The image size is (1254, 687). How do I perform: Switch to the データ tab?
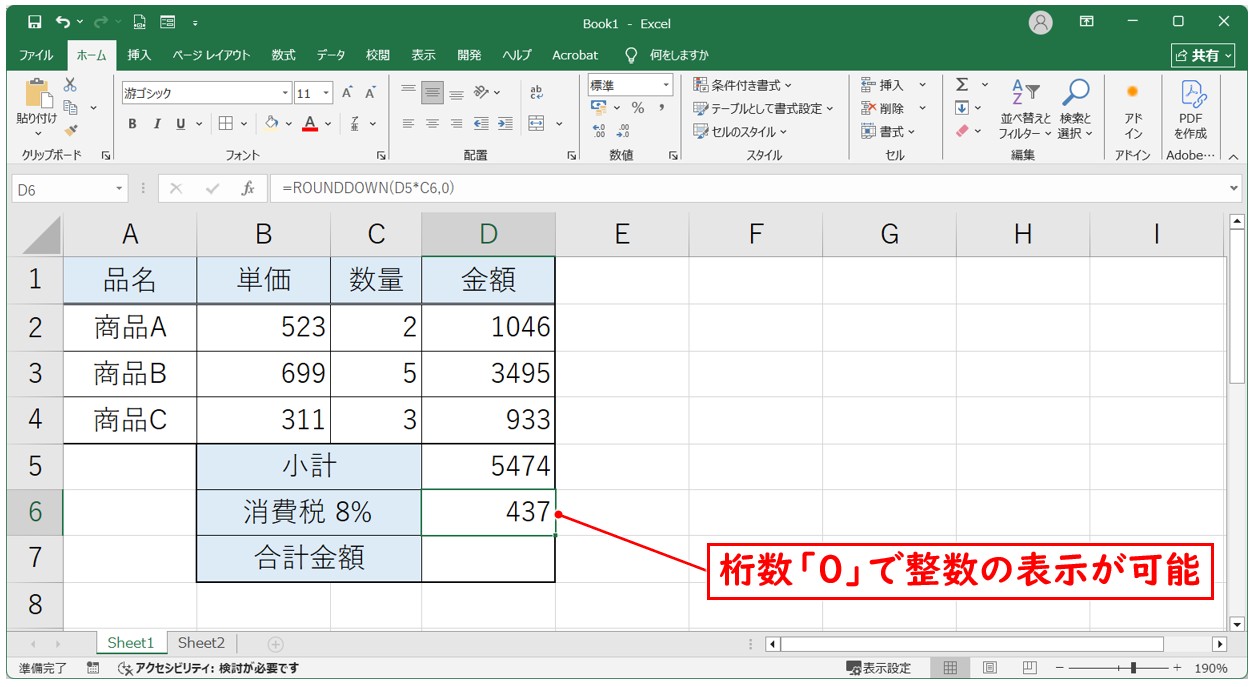pyautogui.click(x=331, y=55)
